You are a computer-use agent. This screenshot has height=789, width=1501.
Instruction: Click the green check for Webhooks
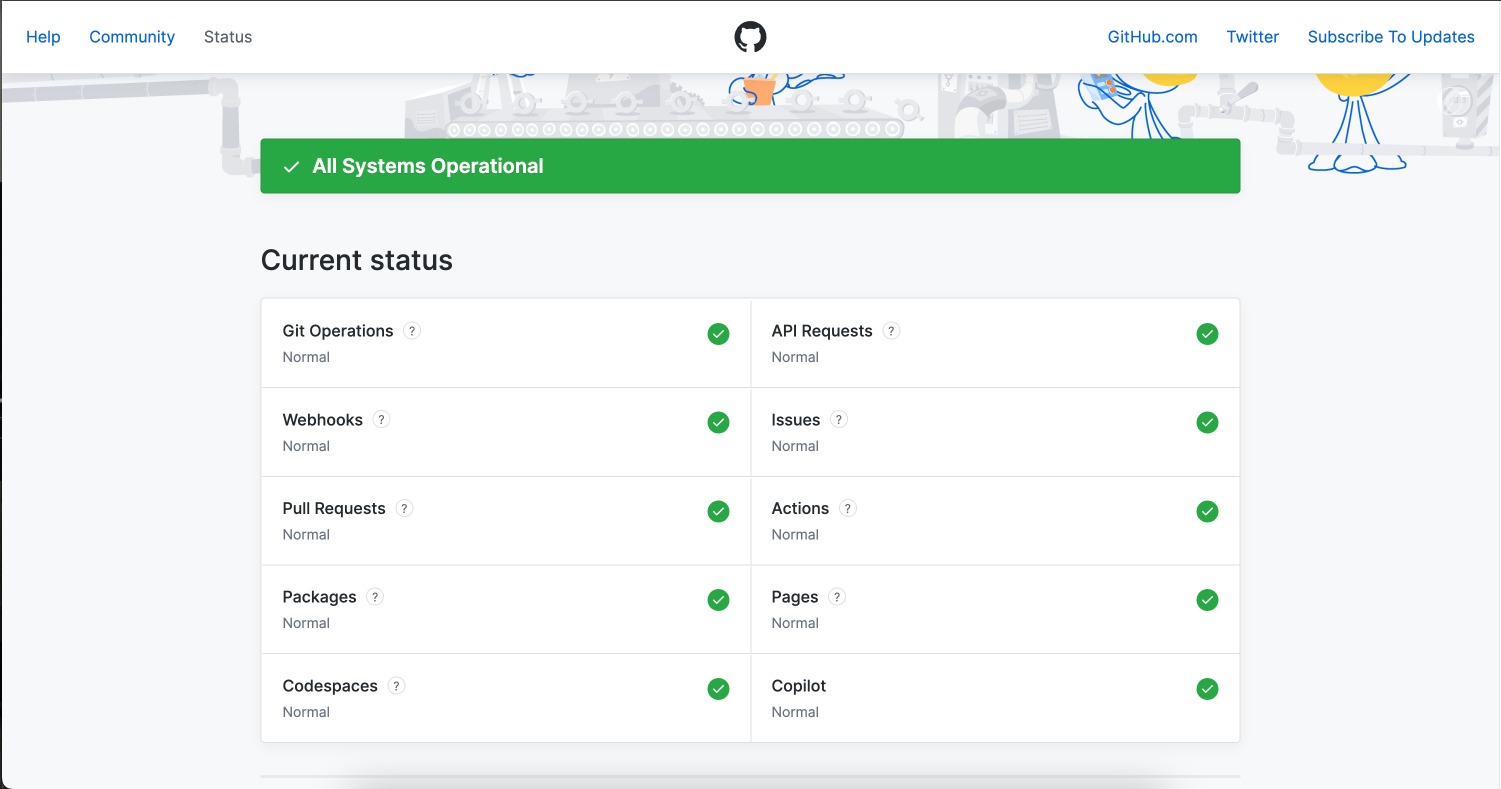click(x=718, y=423)
